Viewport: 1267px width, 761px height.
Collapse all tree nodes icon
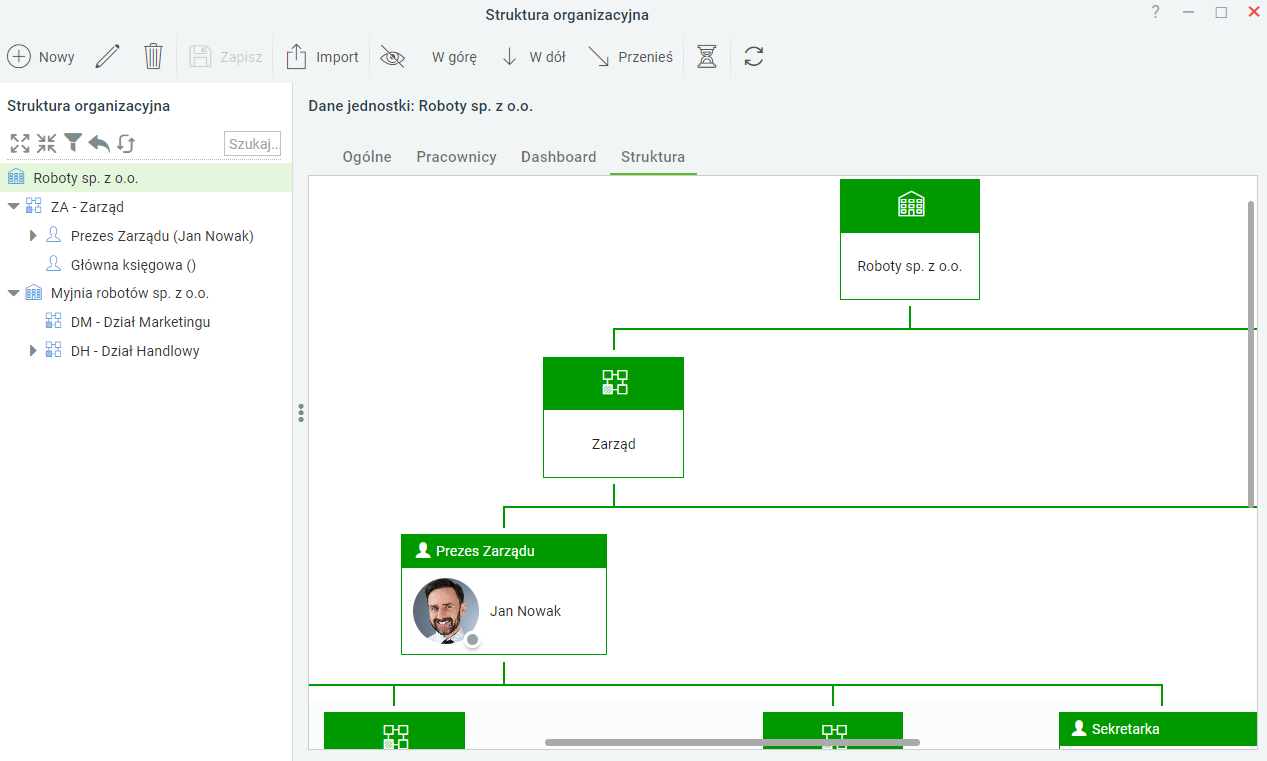[46, 143]
